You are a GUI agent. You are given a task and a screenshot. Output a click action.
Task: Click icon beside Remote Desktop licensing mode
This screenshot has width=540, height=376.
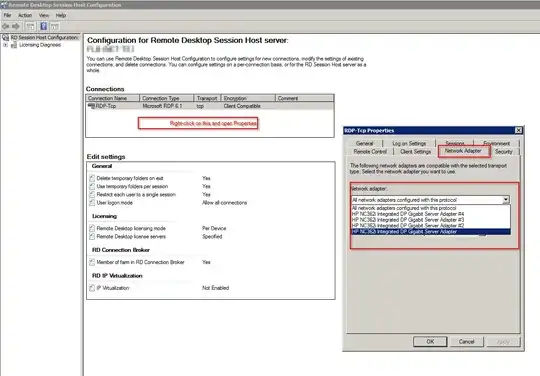(x=92, y=228)
